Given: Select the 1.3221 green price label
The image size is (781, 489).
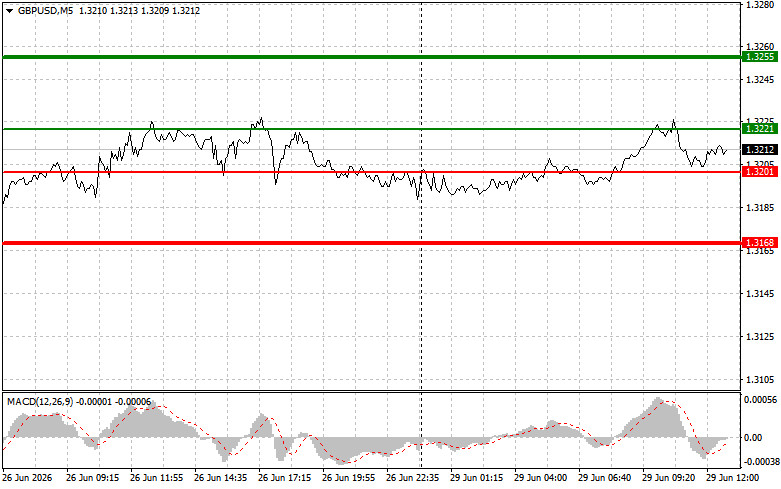Looking at the screenshot, I should (760, 129).
